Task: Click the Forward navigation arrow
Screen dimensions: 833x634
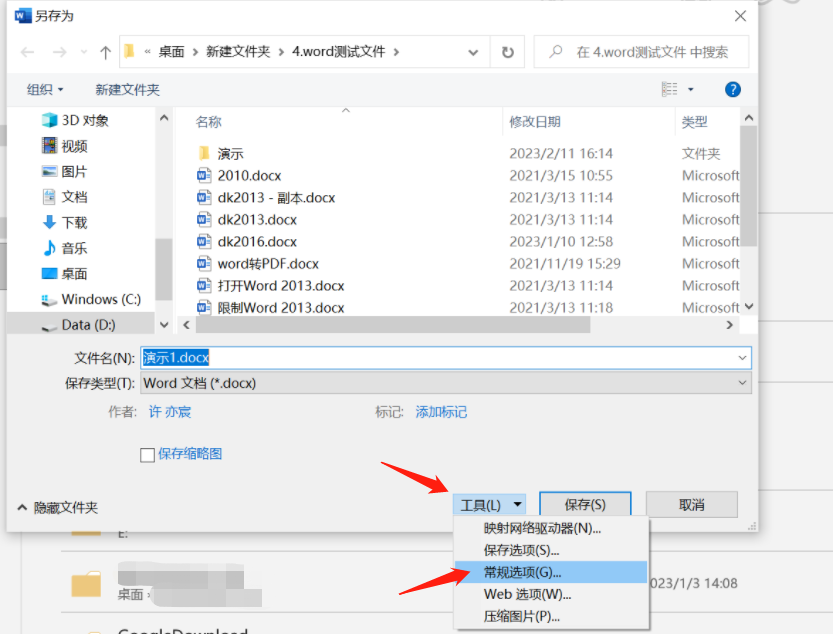Action: click(60, 52)
